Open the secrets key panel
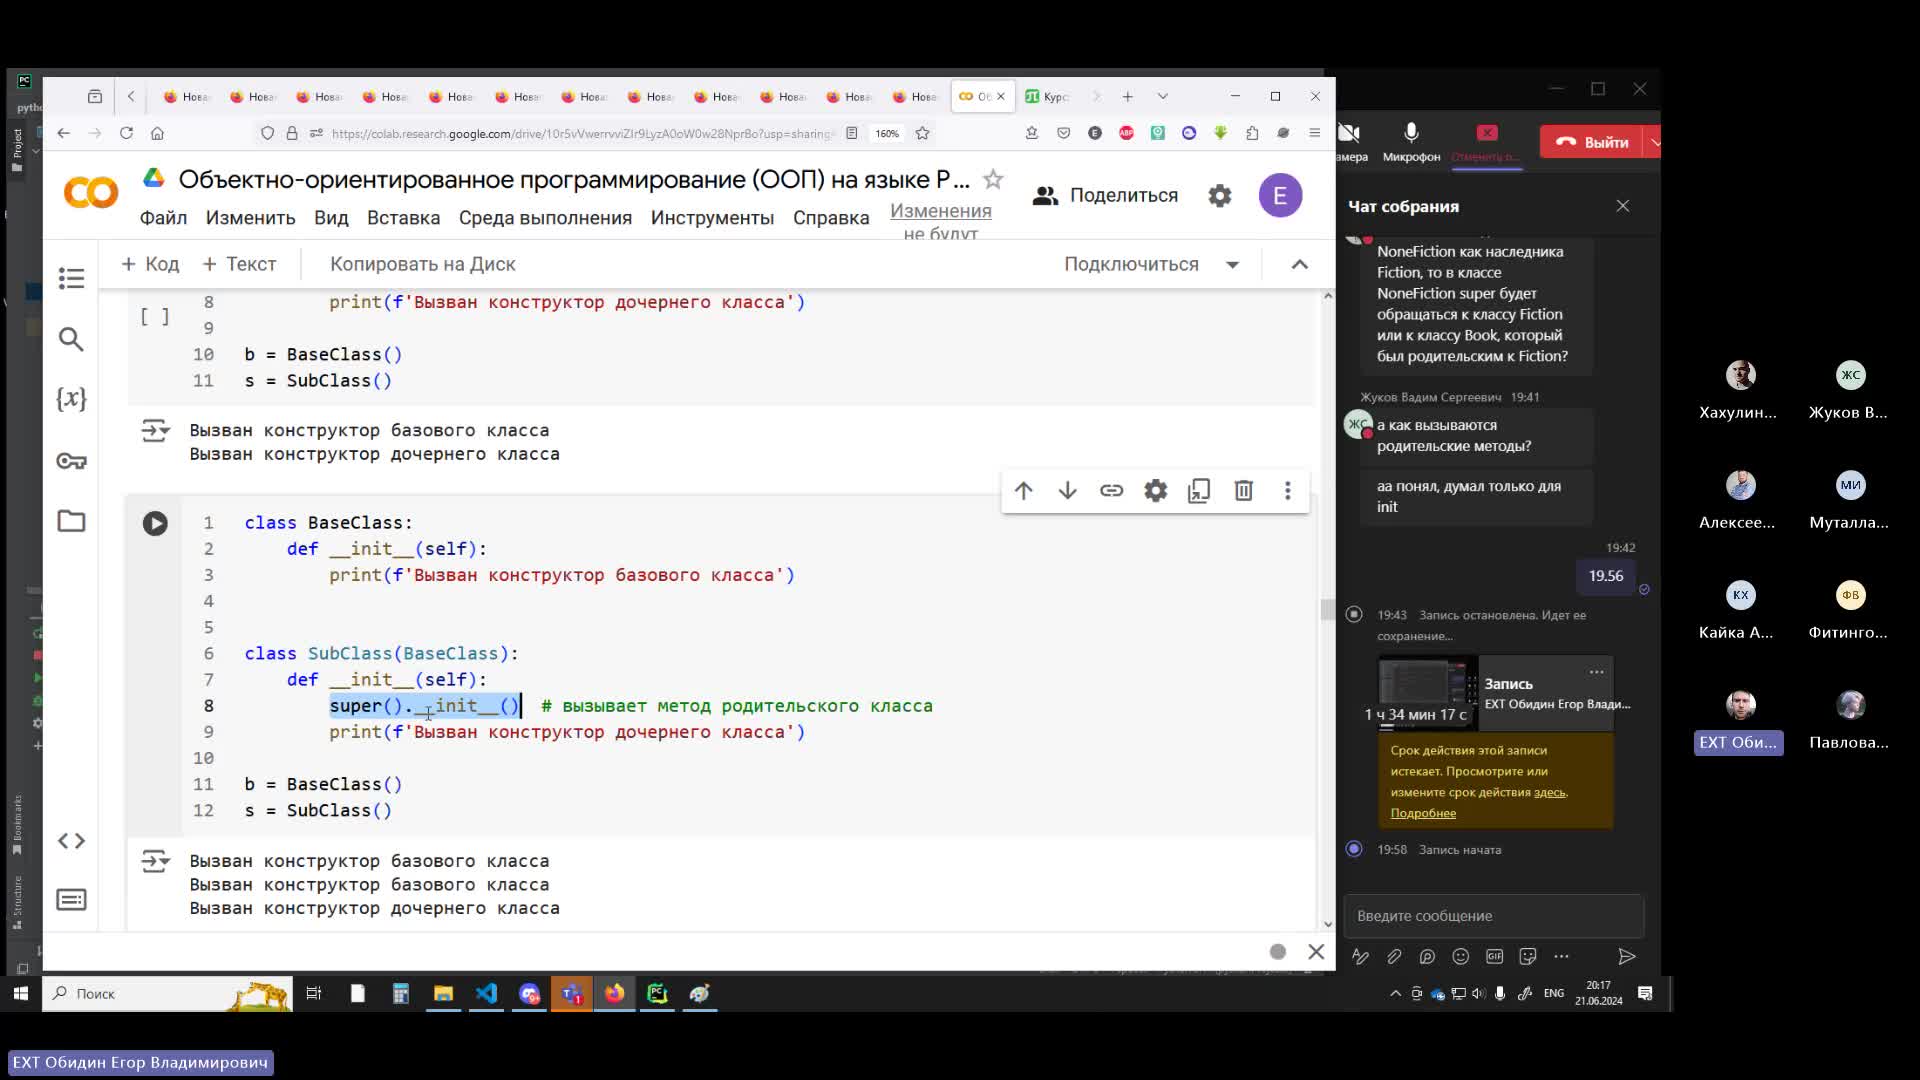 [x=71, y=460]
